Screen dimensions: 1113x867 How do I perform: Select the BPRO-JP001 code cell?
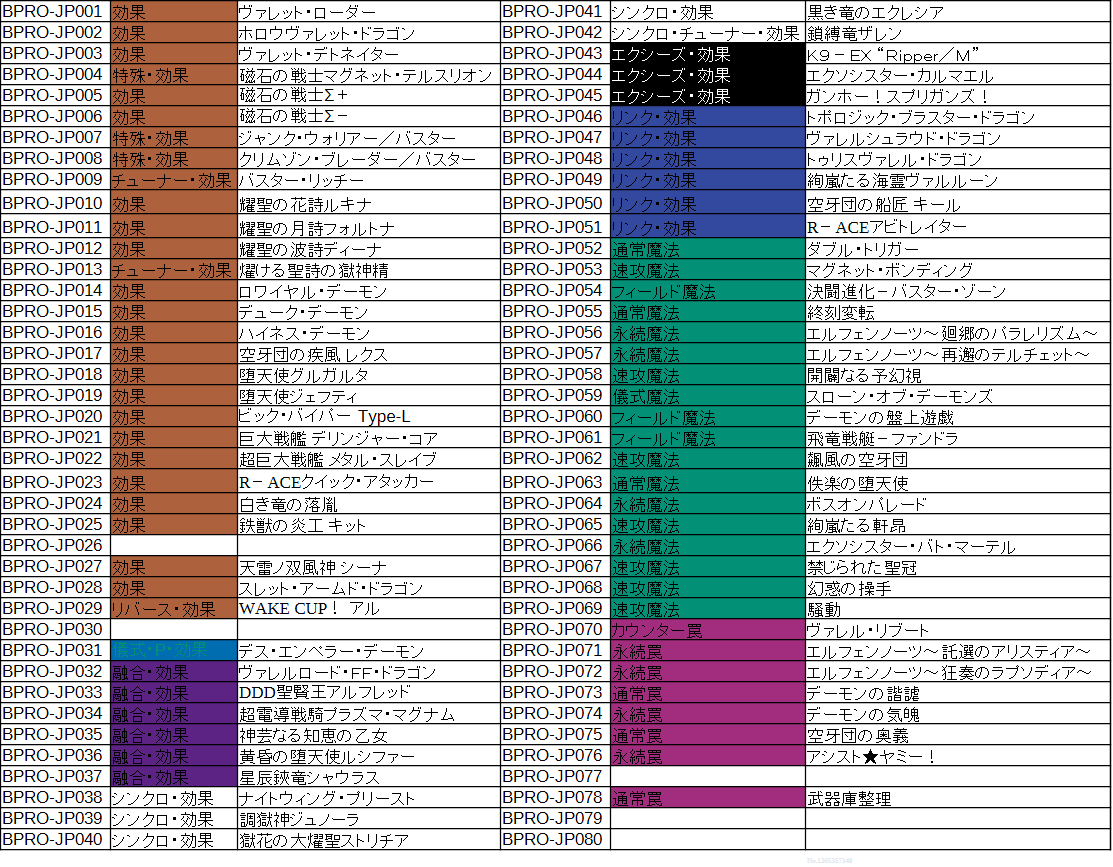[x=55, y=12]
